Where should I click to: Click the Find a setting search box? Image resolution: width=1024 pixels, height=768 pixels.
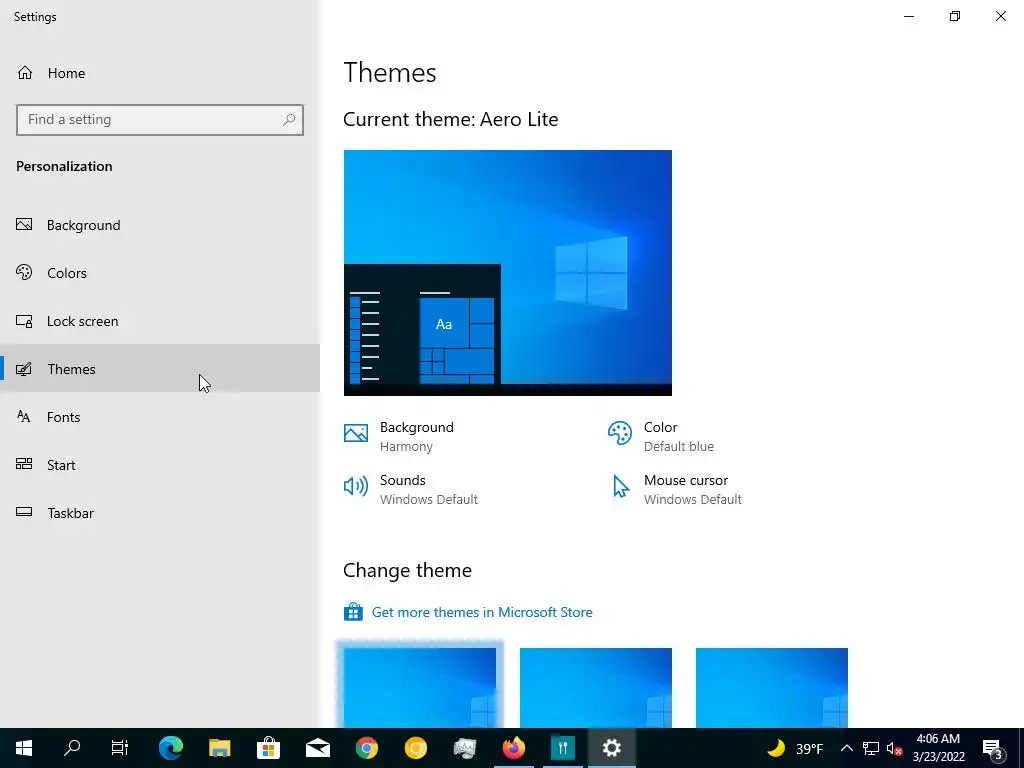159,120
